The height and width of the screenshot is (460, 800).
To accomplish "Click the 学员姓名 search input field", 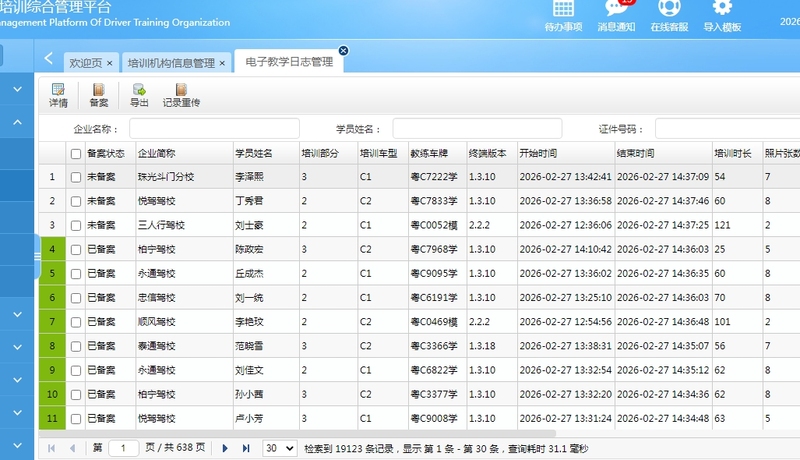I will coord(477,129).
